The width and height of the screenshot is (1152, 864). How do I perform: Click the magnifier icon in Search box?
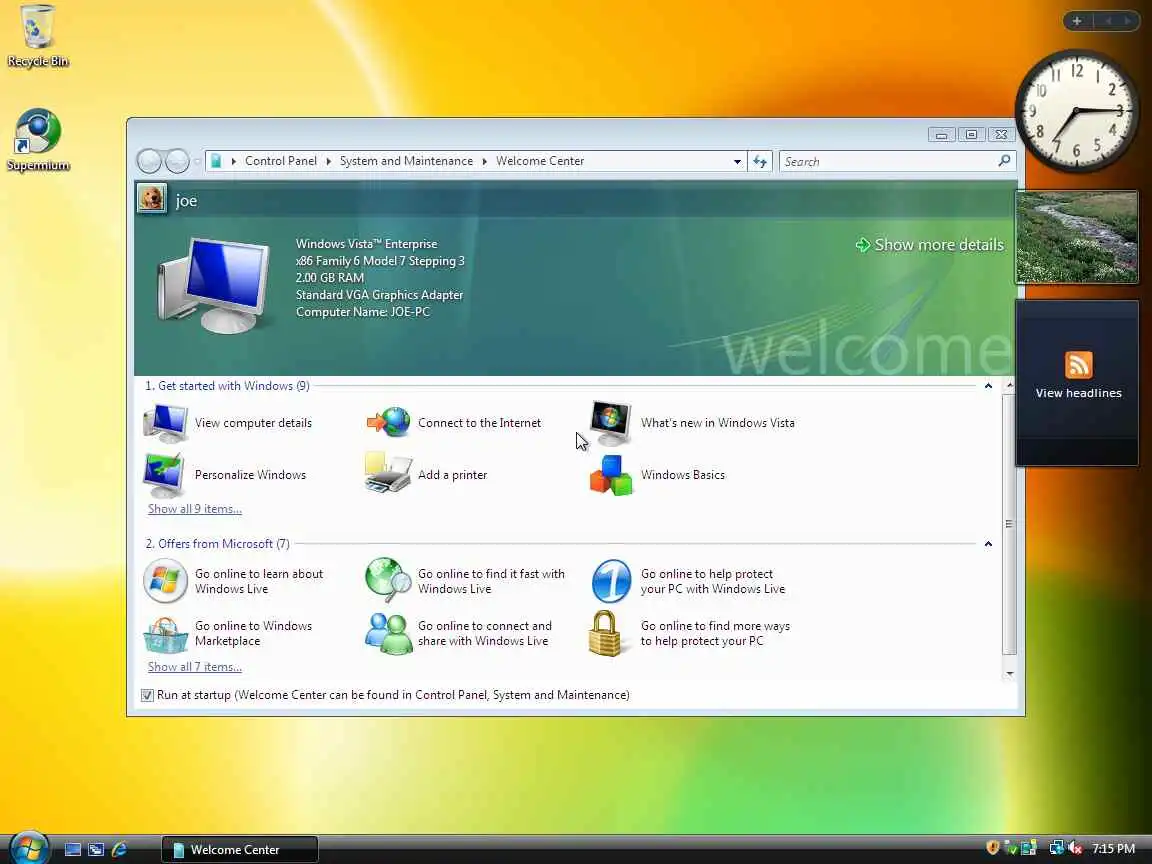pyautogui.click(x=1004, y=161)
